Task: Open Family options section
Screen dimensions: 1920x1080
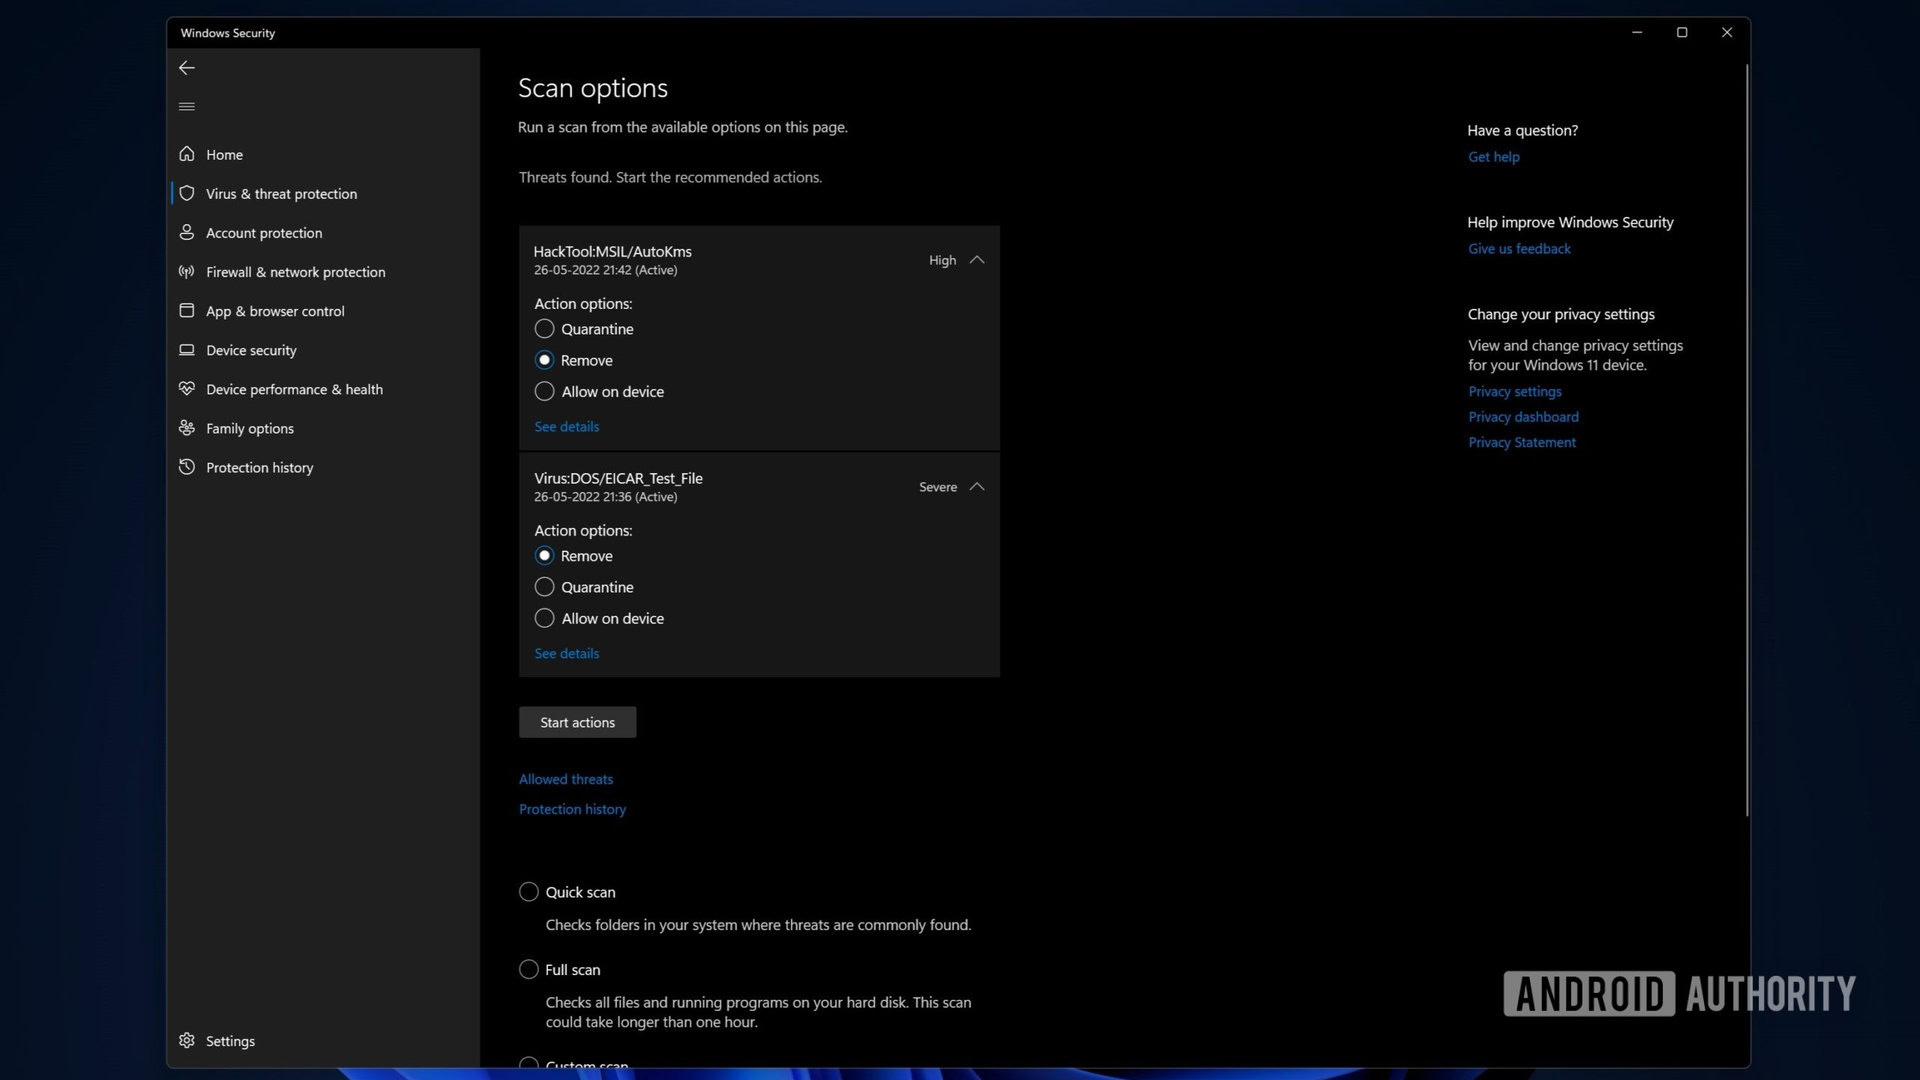Action: (x=249, y=427)
